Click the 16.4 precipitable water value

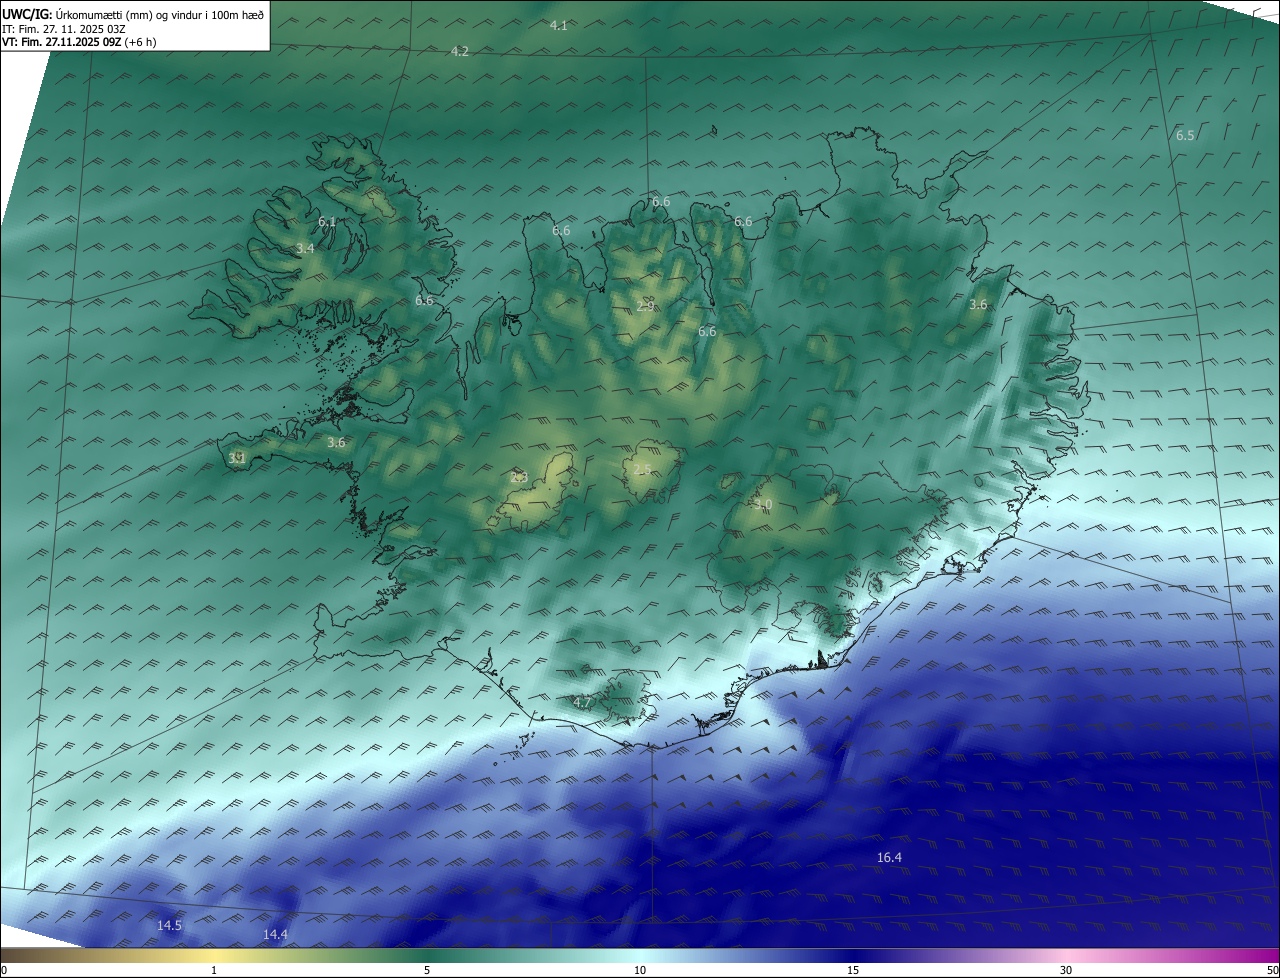pyautogui.click(x=889, y=857)
